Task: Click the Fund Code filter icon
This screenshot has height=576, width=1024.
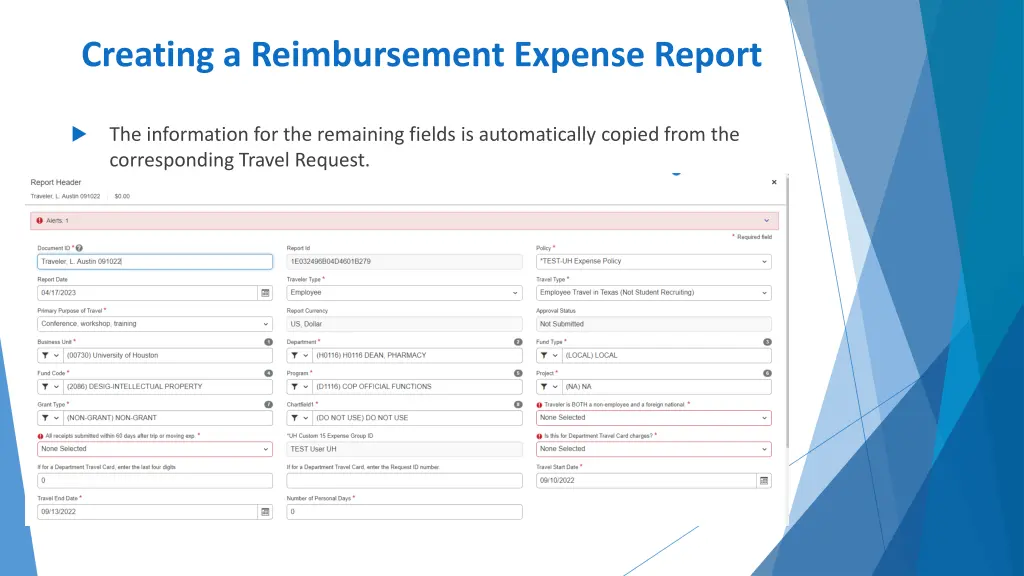Action: click(45, 387)
